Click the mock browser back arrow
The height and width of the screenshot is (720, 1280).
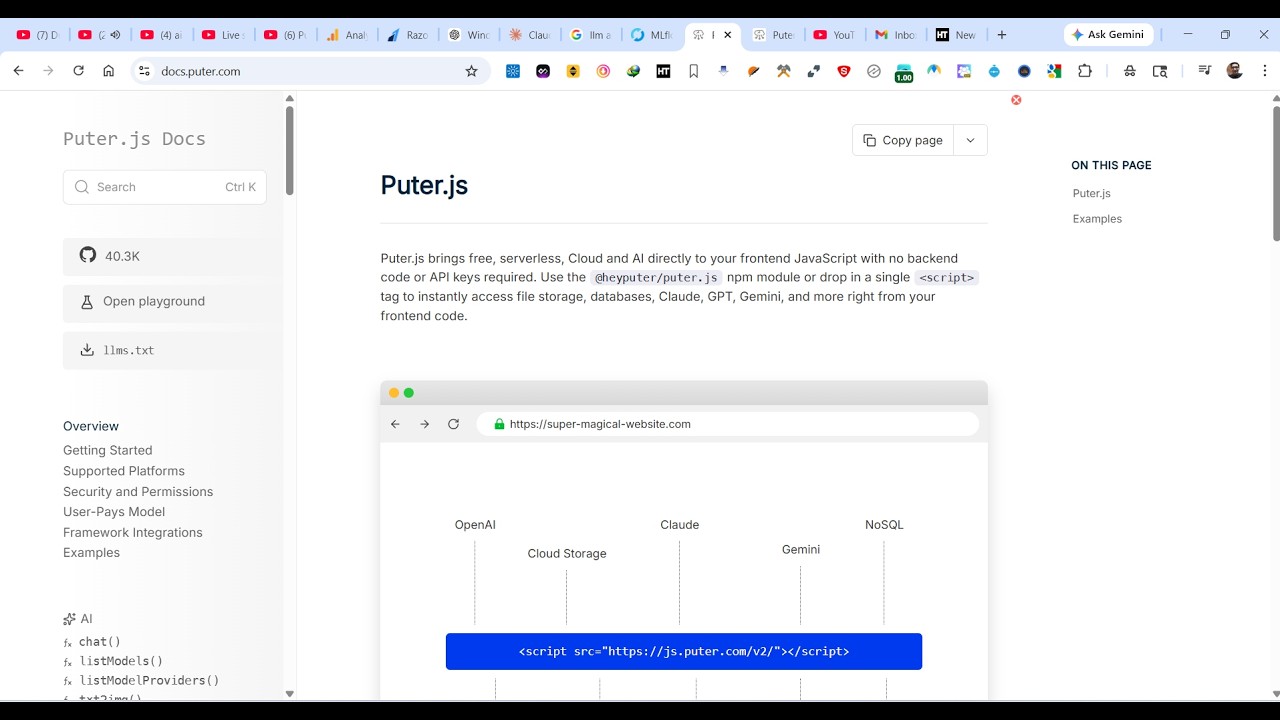[395, 424]
